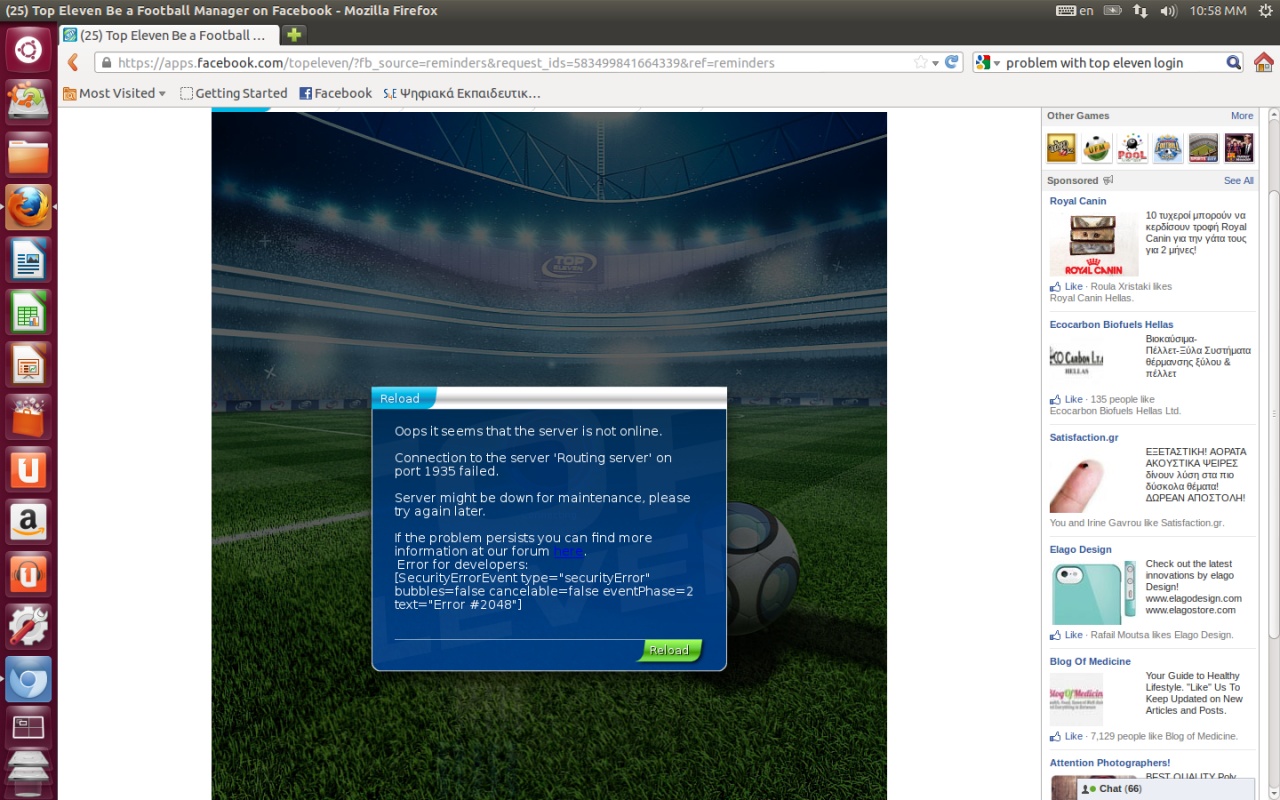Click the green Reload button in dialog

[669, 650]
